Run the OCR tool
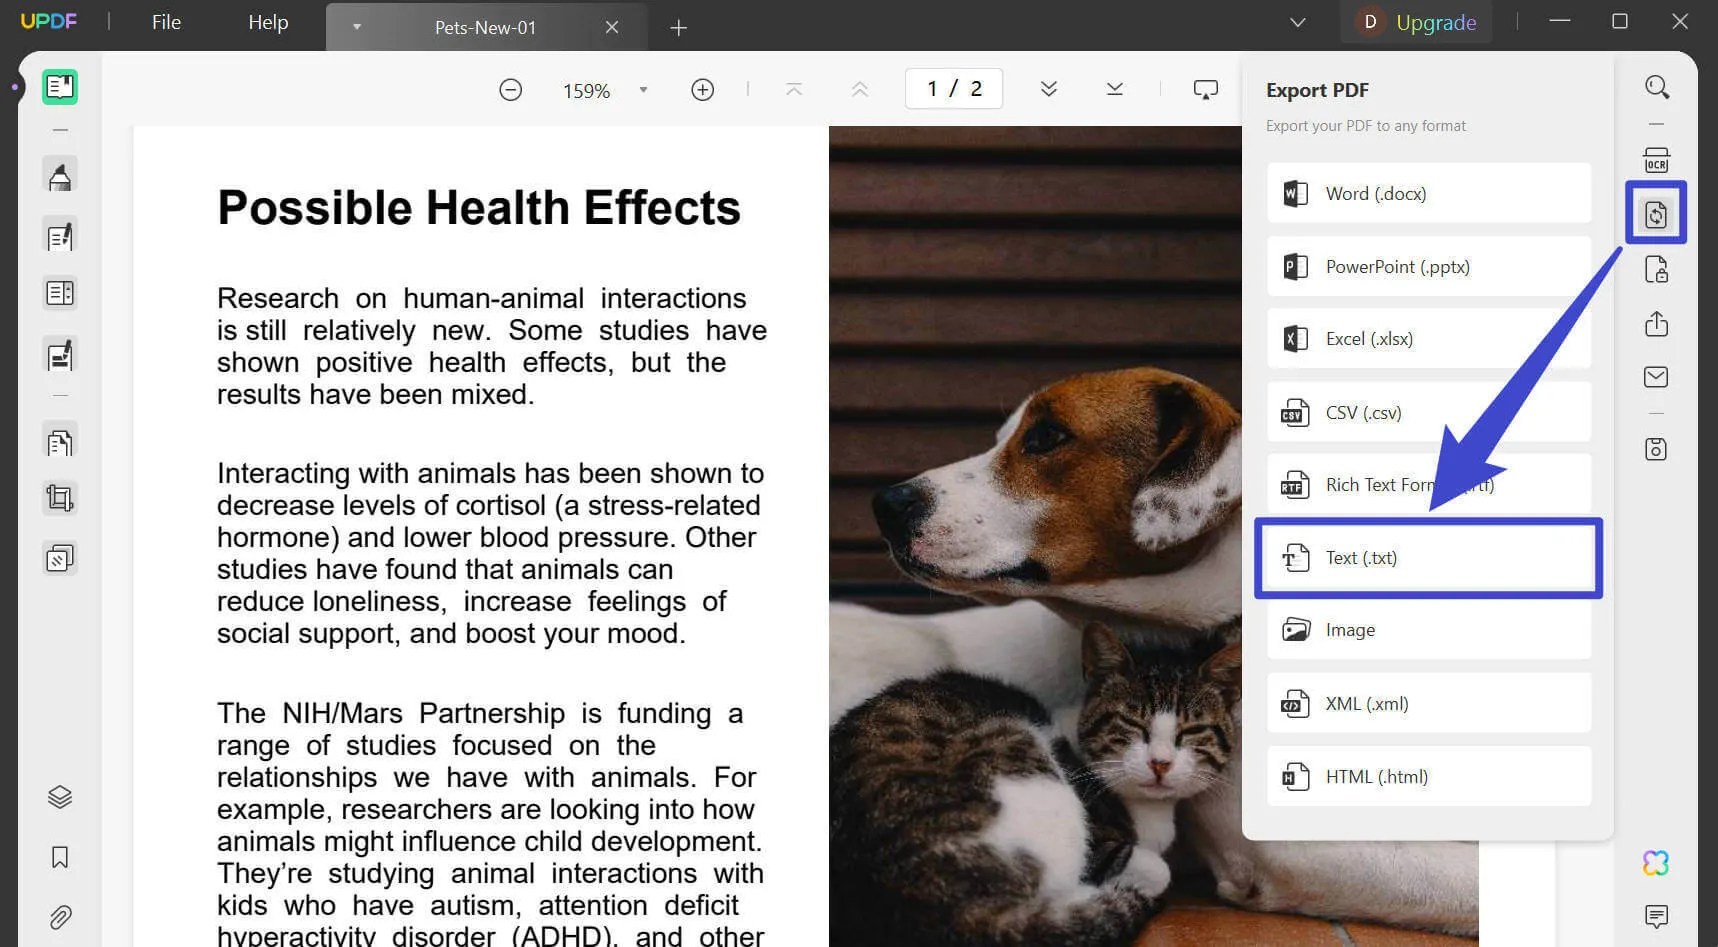 (1656, 159)
